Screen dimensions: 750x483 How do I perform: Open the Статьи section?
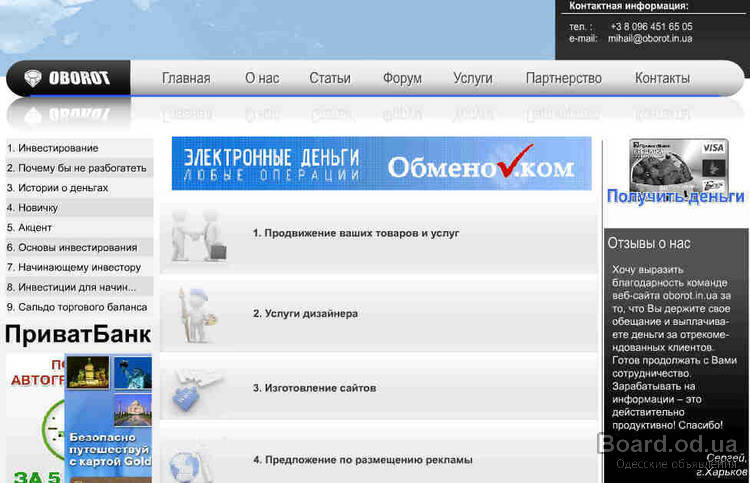click(330, 78)
